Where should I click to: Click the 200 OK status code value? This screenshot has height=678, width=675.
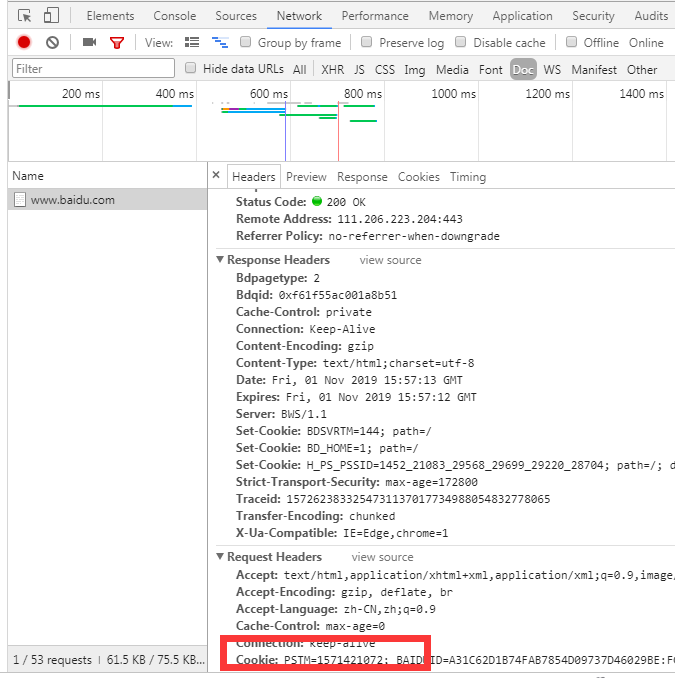point(346,202)
